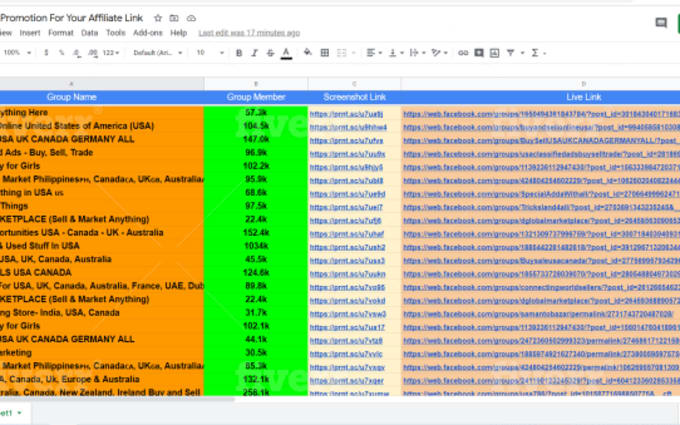The height and width of the screenshot is (425, 680).
Task: Open the screenshot link in the 104.5k row
Action: pos(348,128)
